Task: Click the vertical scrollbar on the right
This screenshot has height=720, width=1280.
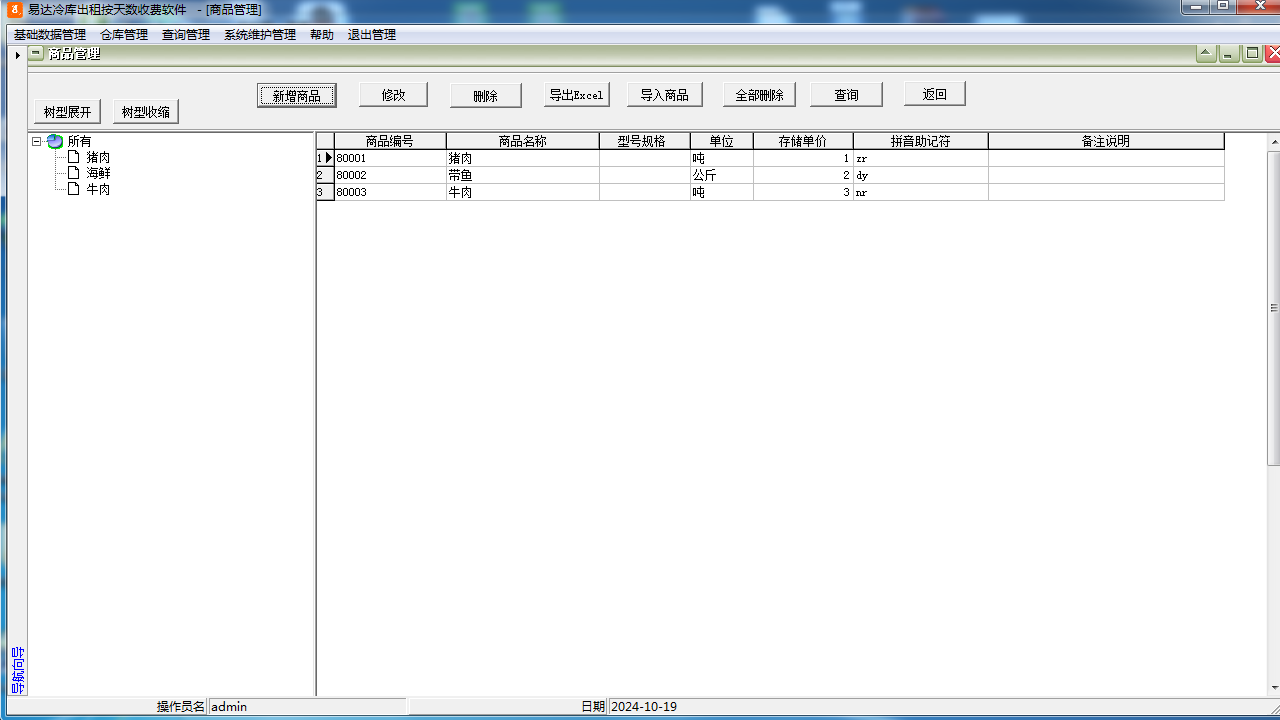Action: 1273,308
